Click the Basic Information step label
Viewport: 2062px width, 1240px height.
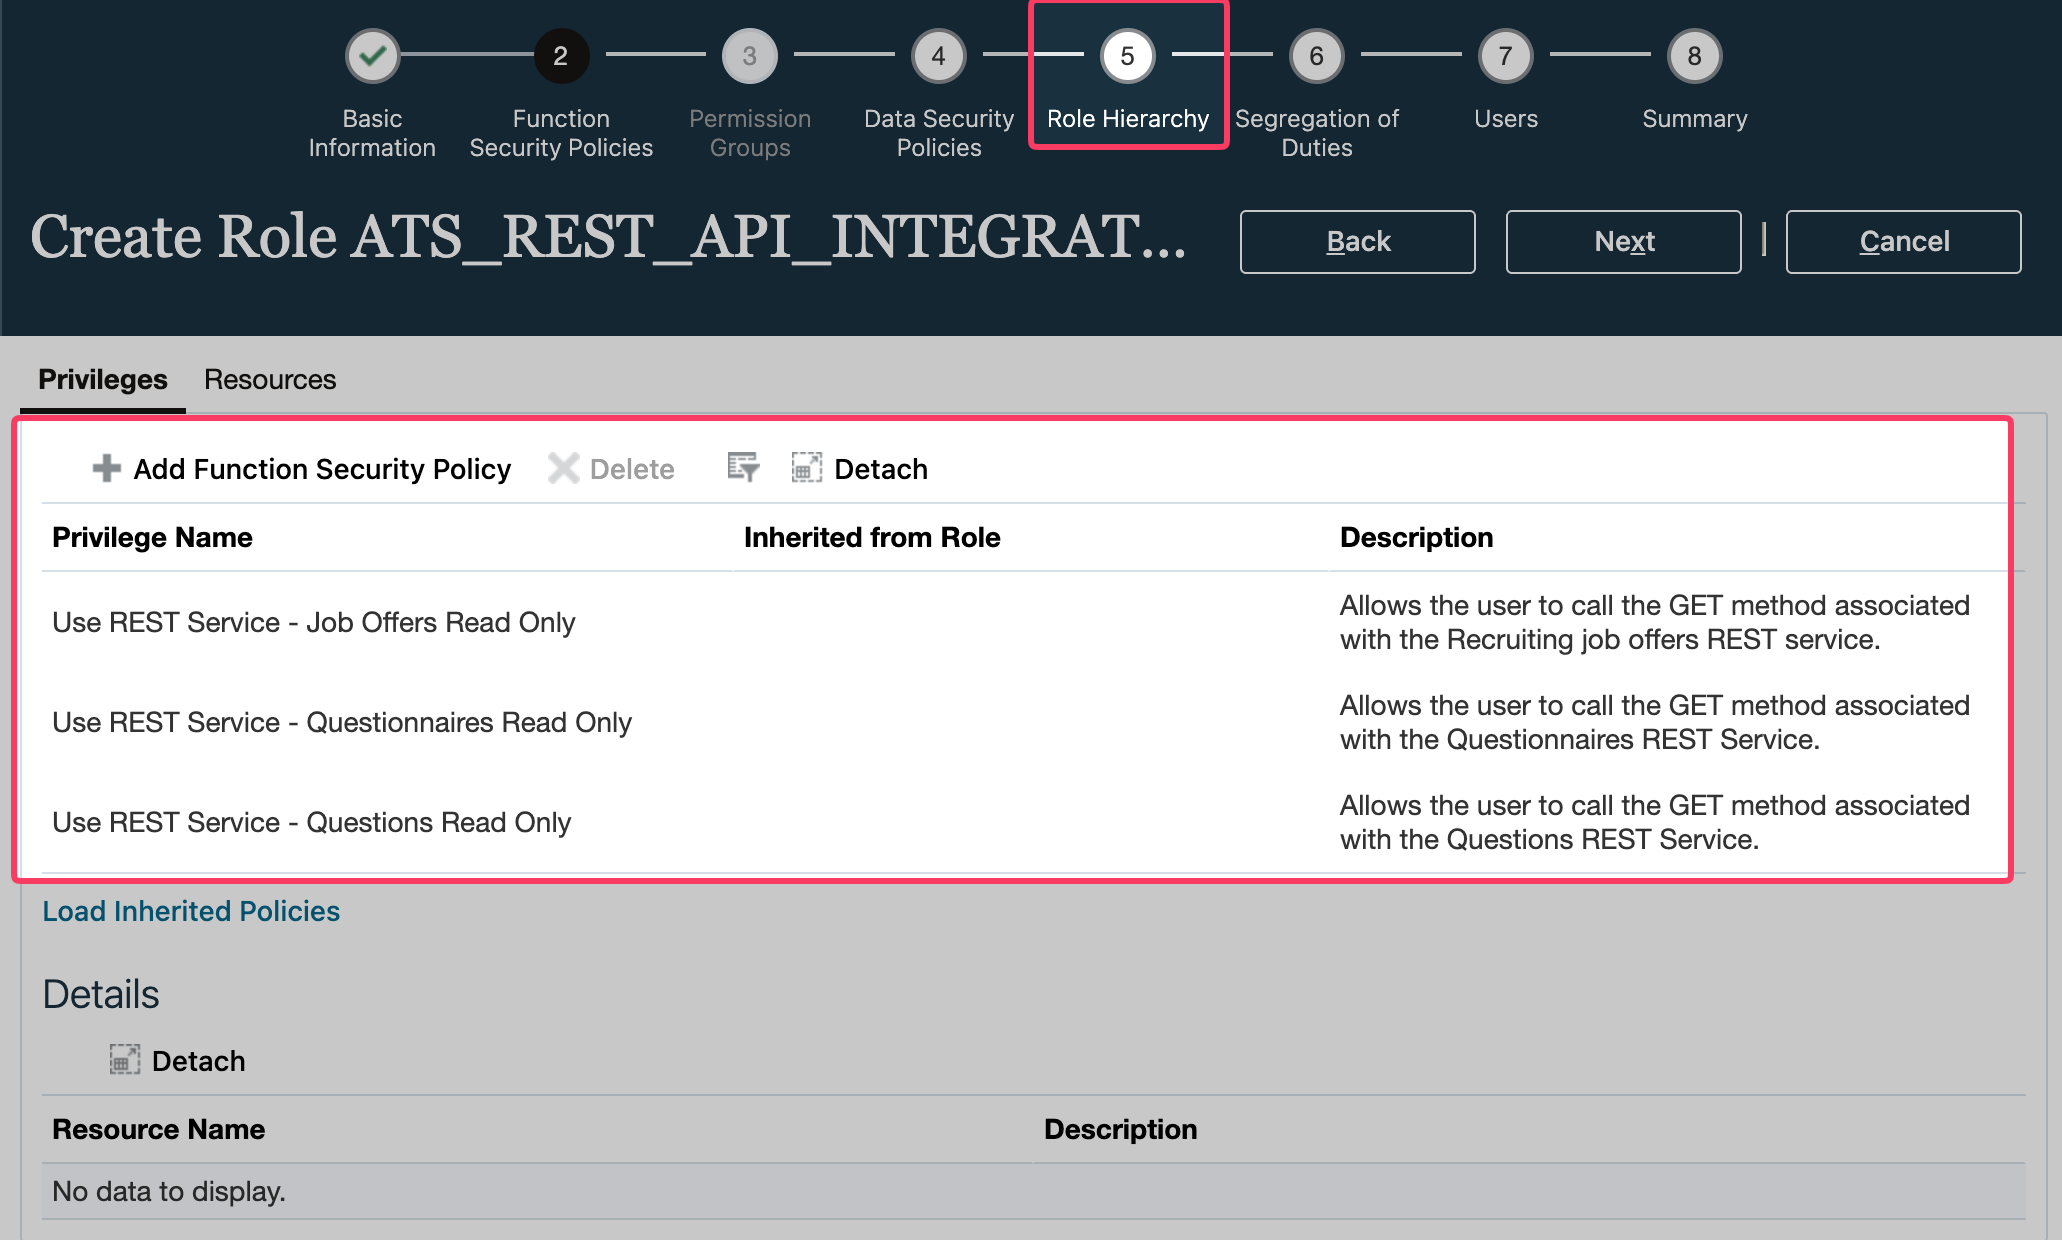point(372,133)
